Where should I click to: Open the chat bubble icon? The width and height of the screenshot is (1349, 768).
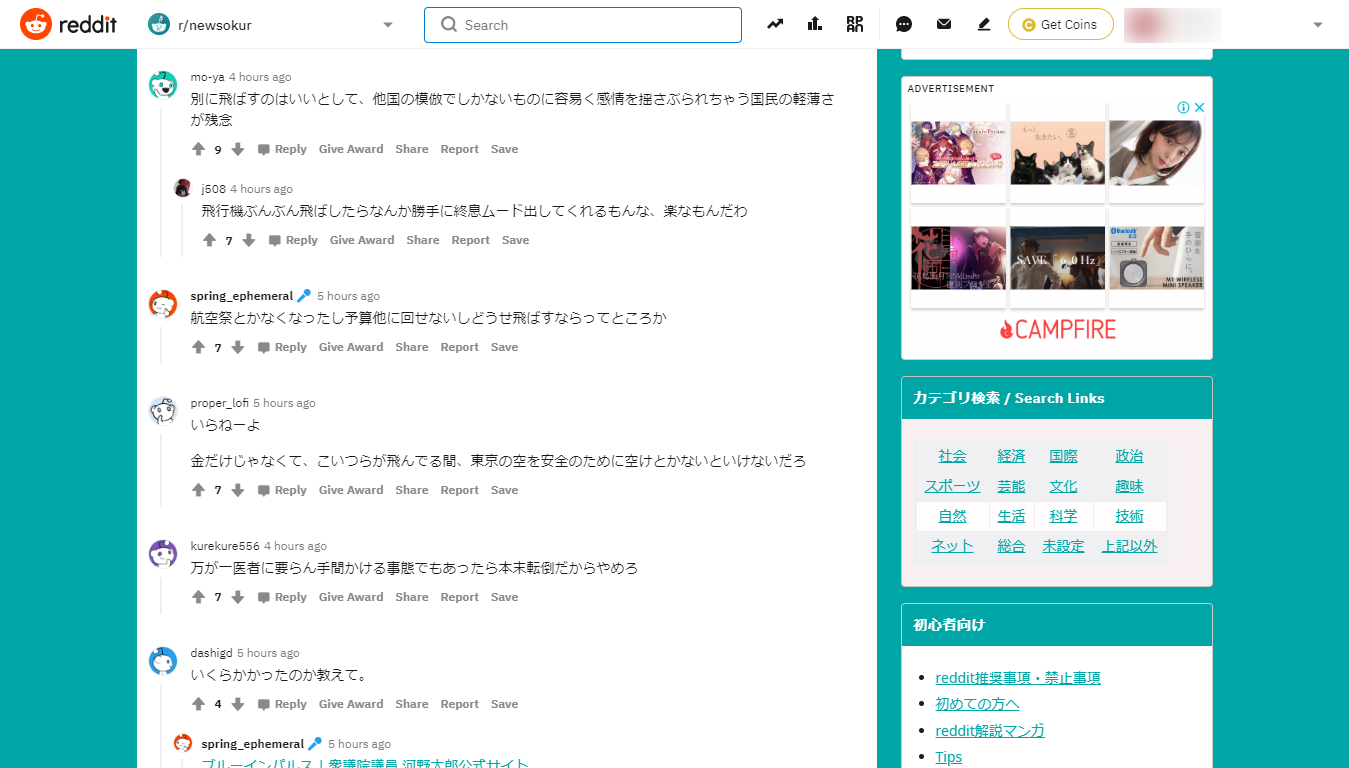(904, 24)
